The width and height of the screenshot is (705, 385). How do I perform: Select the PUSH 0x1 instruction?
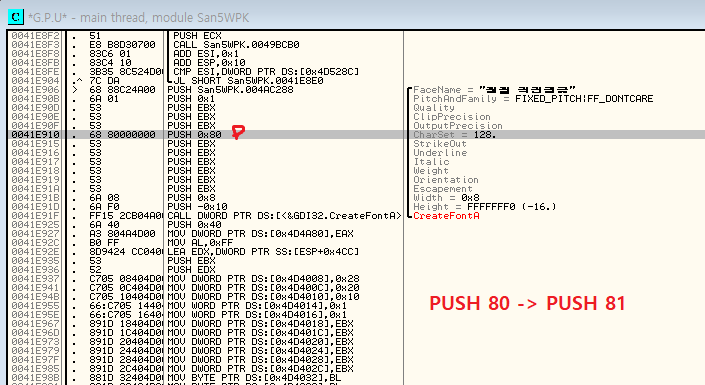click(191, 98)
